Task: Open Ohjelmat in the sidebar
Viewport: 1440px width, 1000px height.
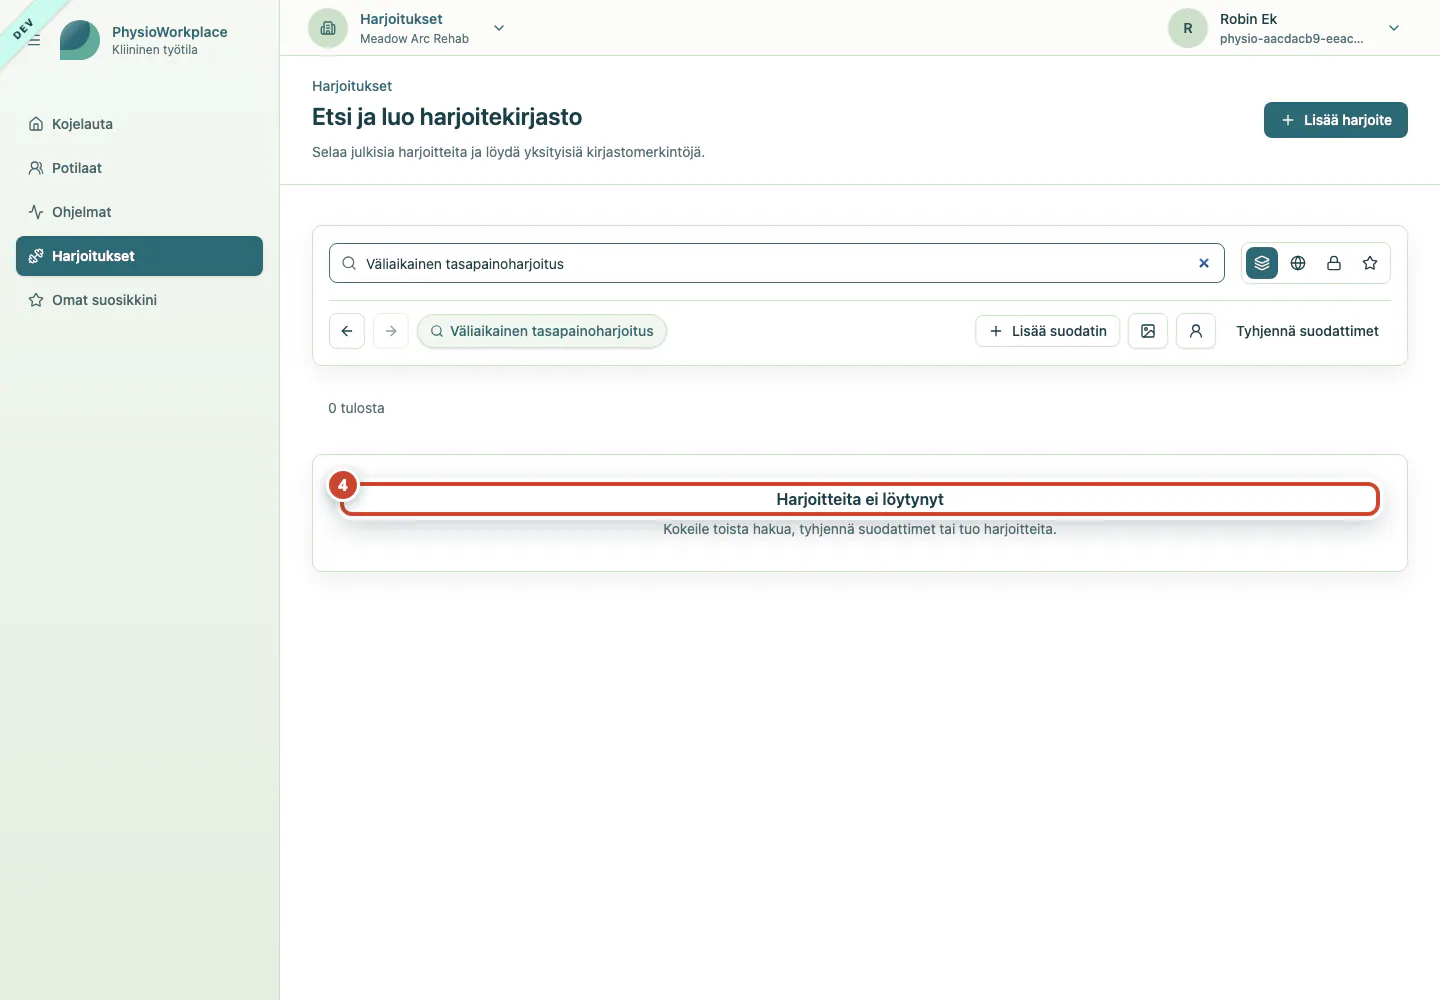Action: tap(139, 212)
